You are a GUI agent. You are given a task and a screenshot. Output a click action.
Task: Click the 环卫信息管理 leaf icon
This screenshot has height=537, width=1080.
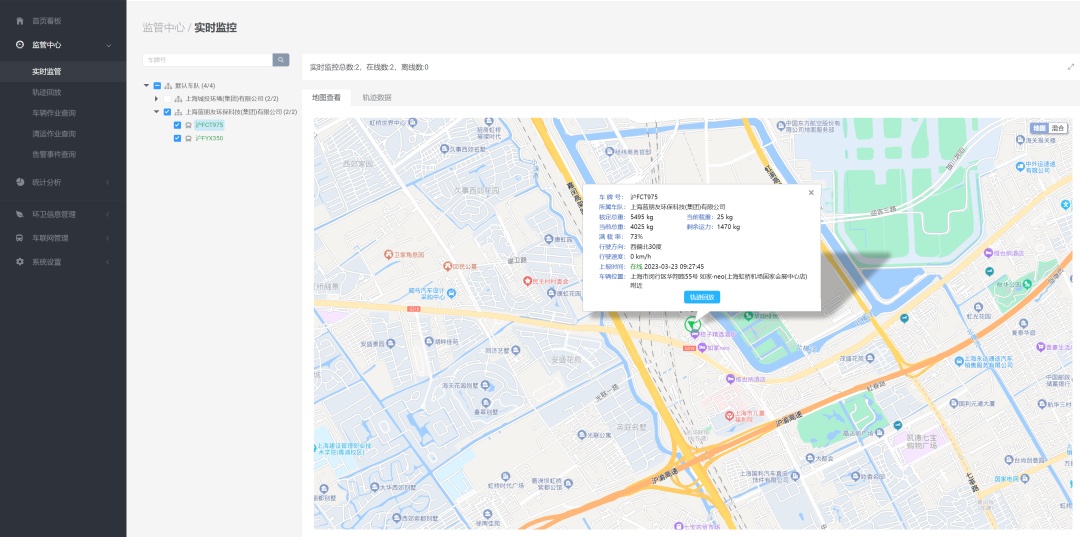[x=21, y=214]
